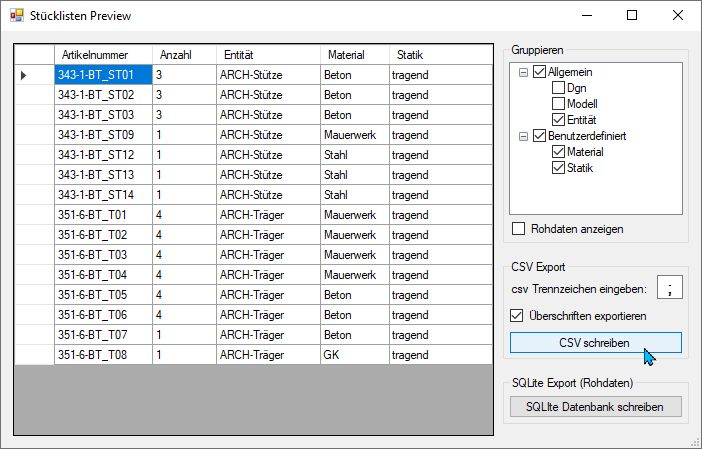This screenshot has width=702, height=449.
Task: Click the row selector arrow of first row
Action: coord(24,75)
